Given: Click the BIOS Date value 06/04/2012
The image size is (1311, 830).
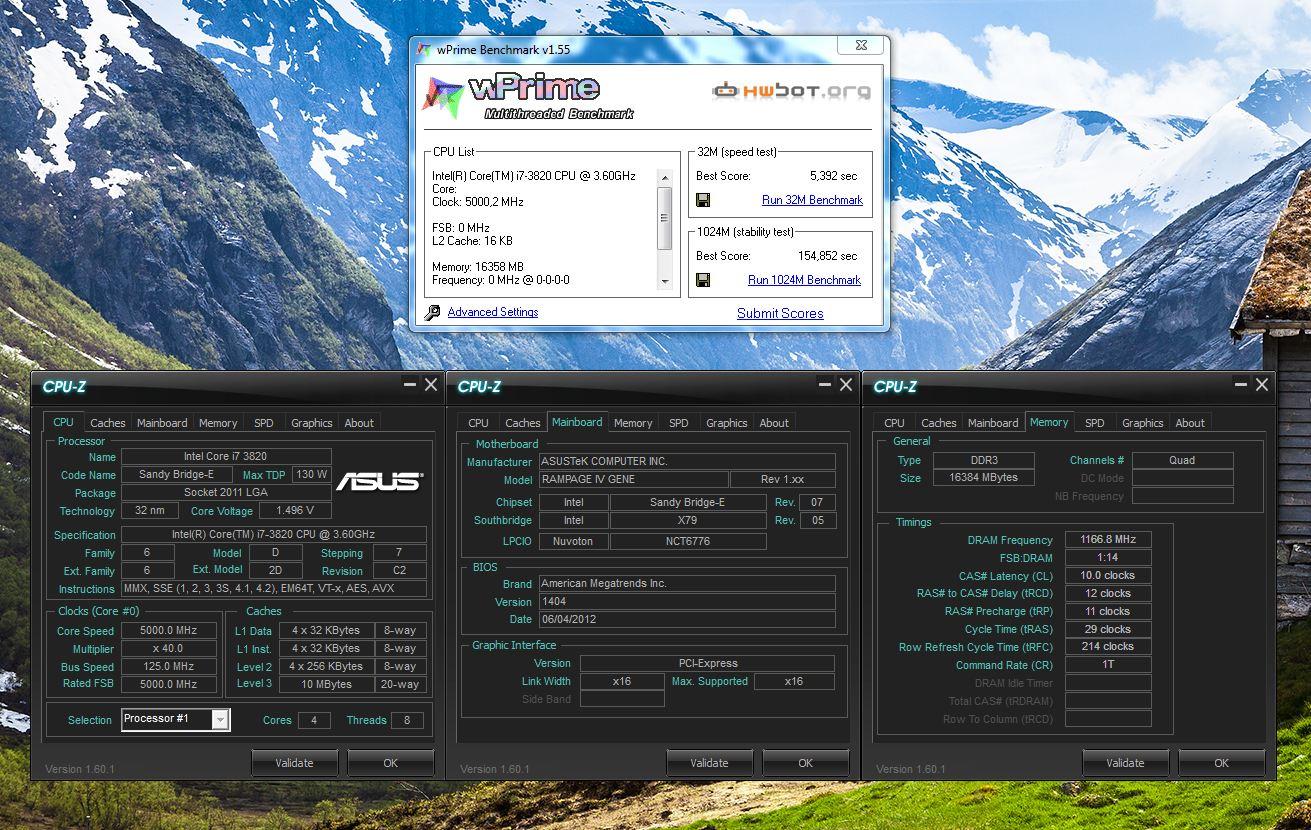Looking at the screenshot, I should [x=687, y=619].
